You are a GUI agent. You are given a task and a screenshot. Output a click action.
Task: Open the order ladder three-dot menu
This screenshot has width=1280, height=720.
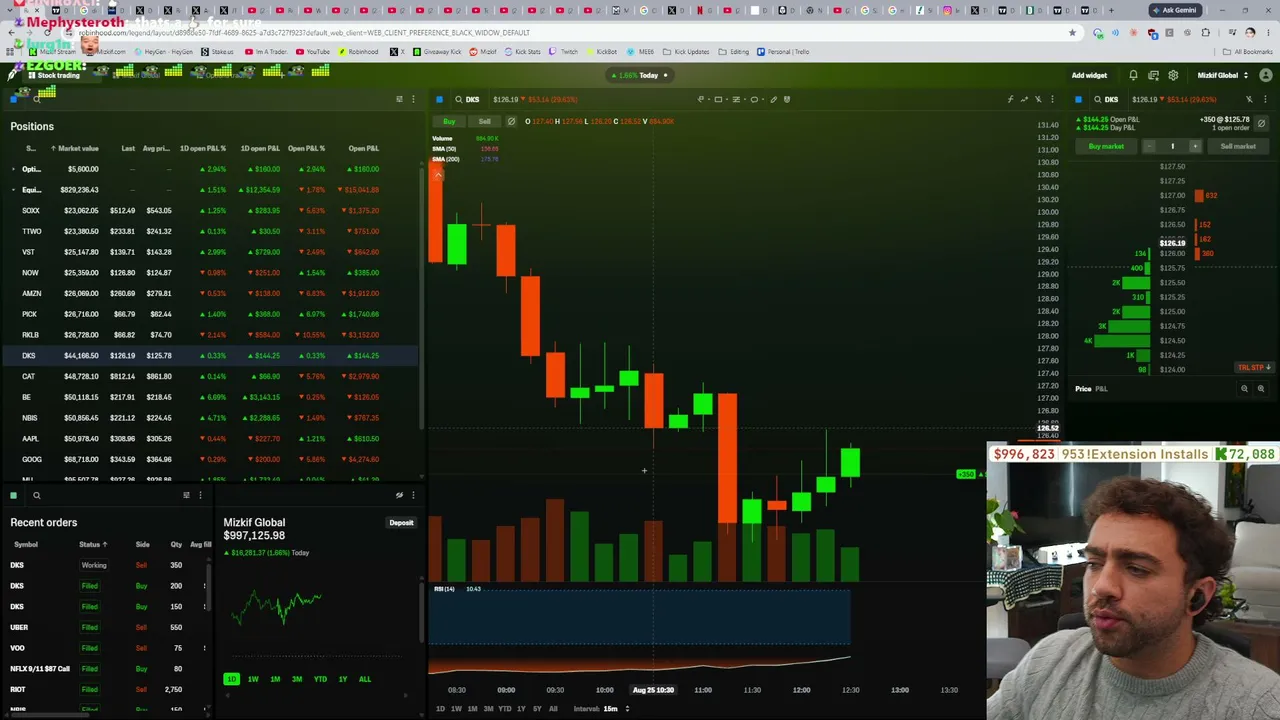pos(1264,99)
